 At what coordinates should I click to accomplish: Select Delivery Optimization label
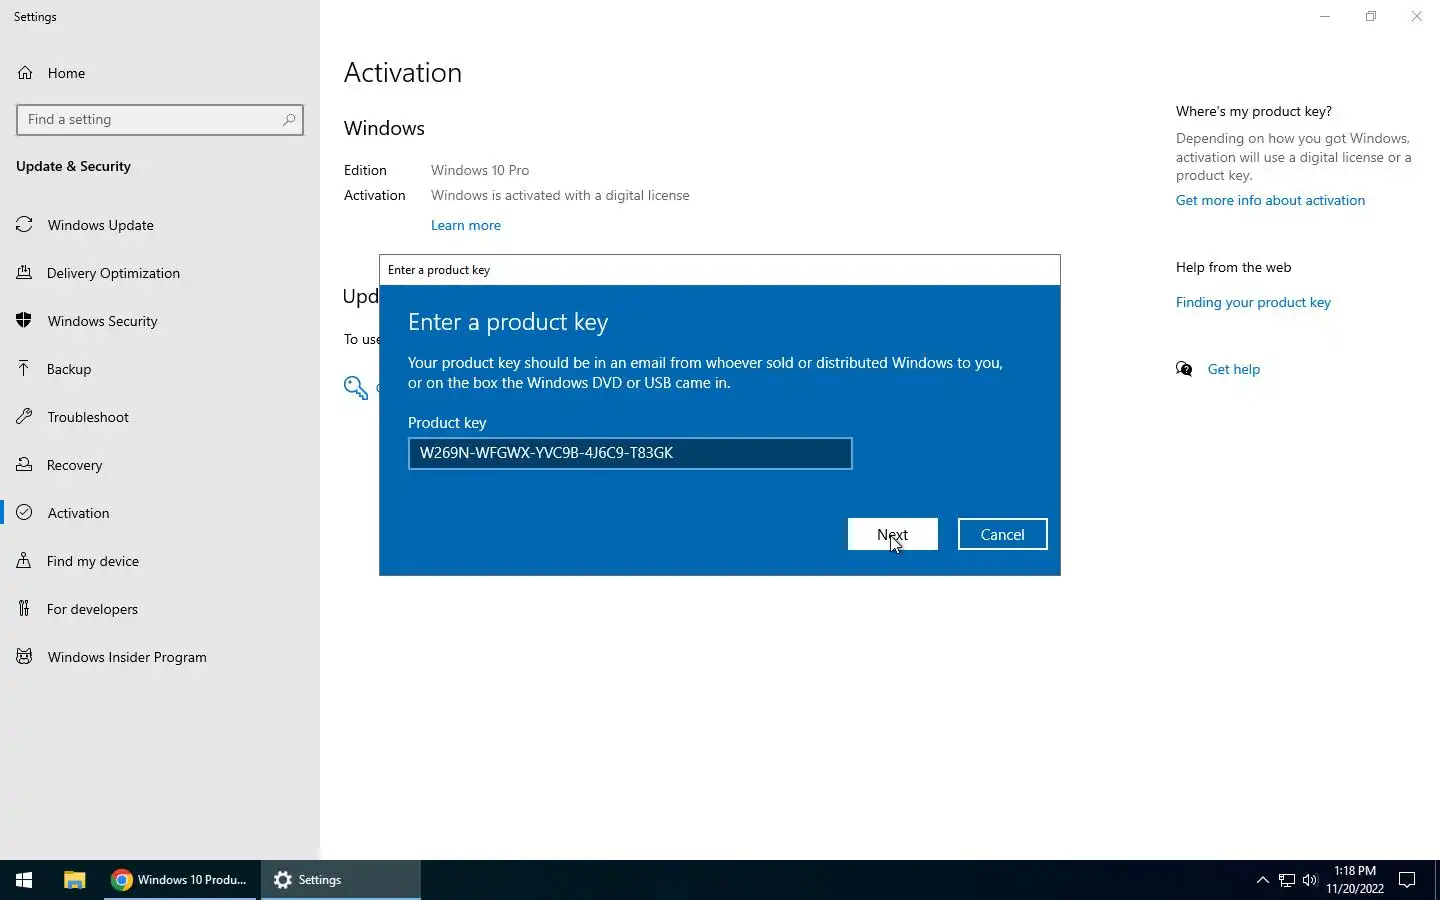click(114, 273)
